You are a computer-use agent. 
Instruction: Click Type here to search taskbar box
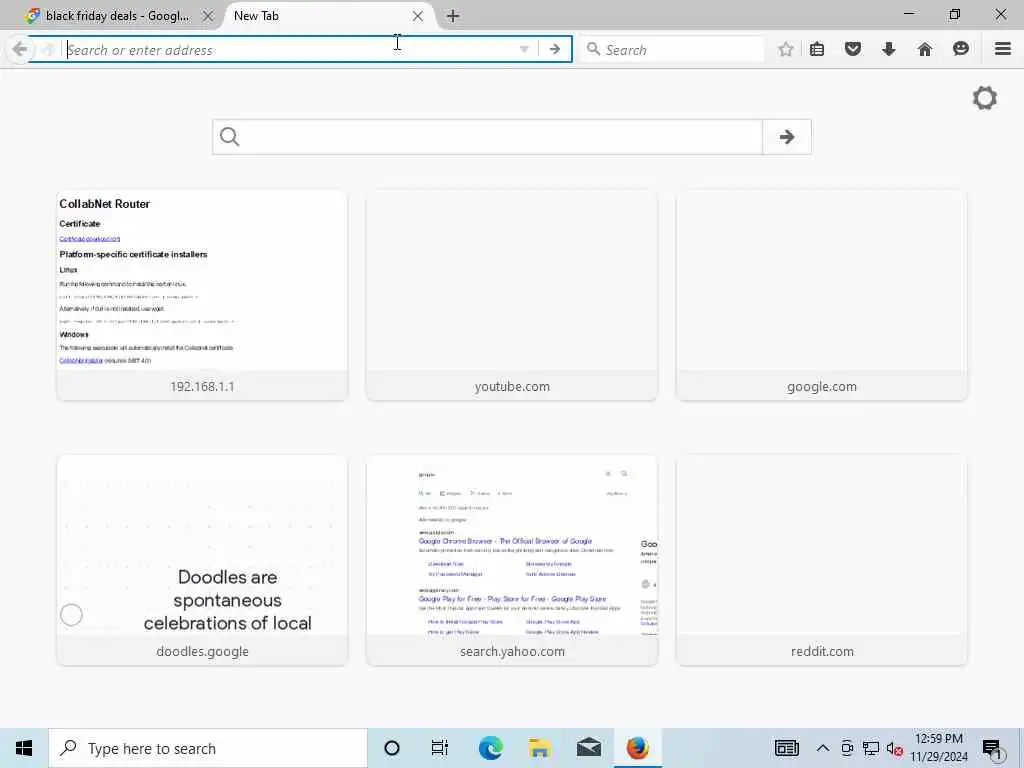coord(208,748)
